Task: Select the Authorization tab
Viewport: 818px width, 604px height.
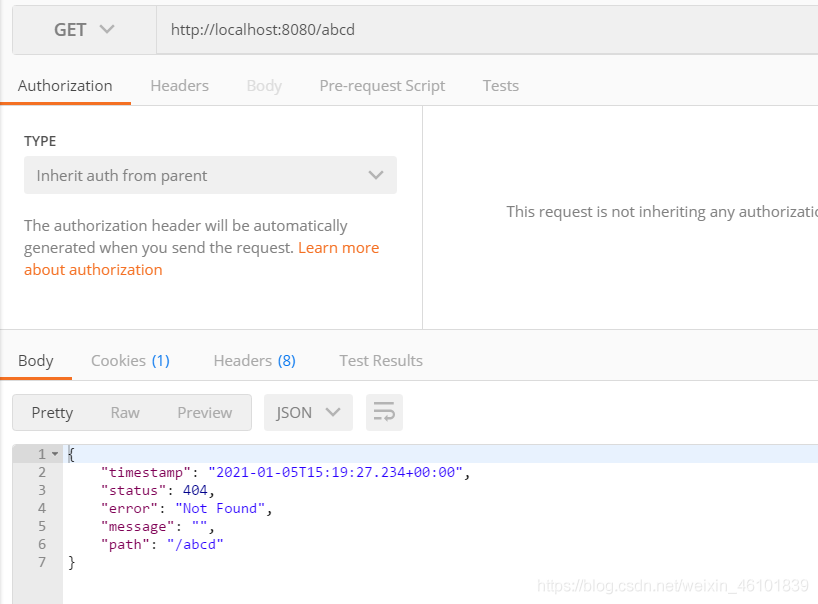Action: point(65,85)
